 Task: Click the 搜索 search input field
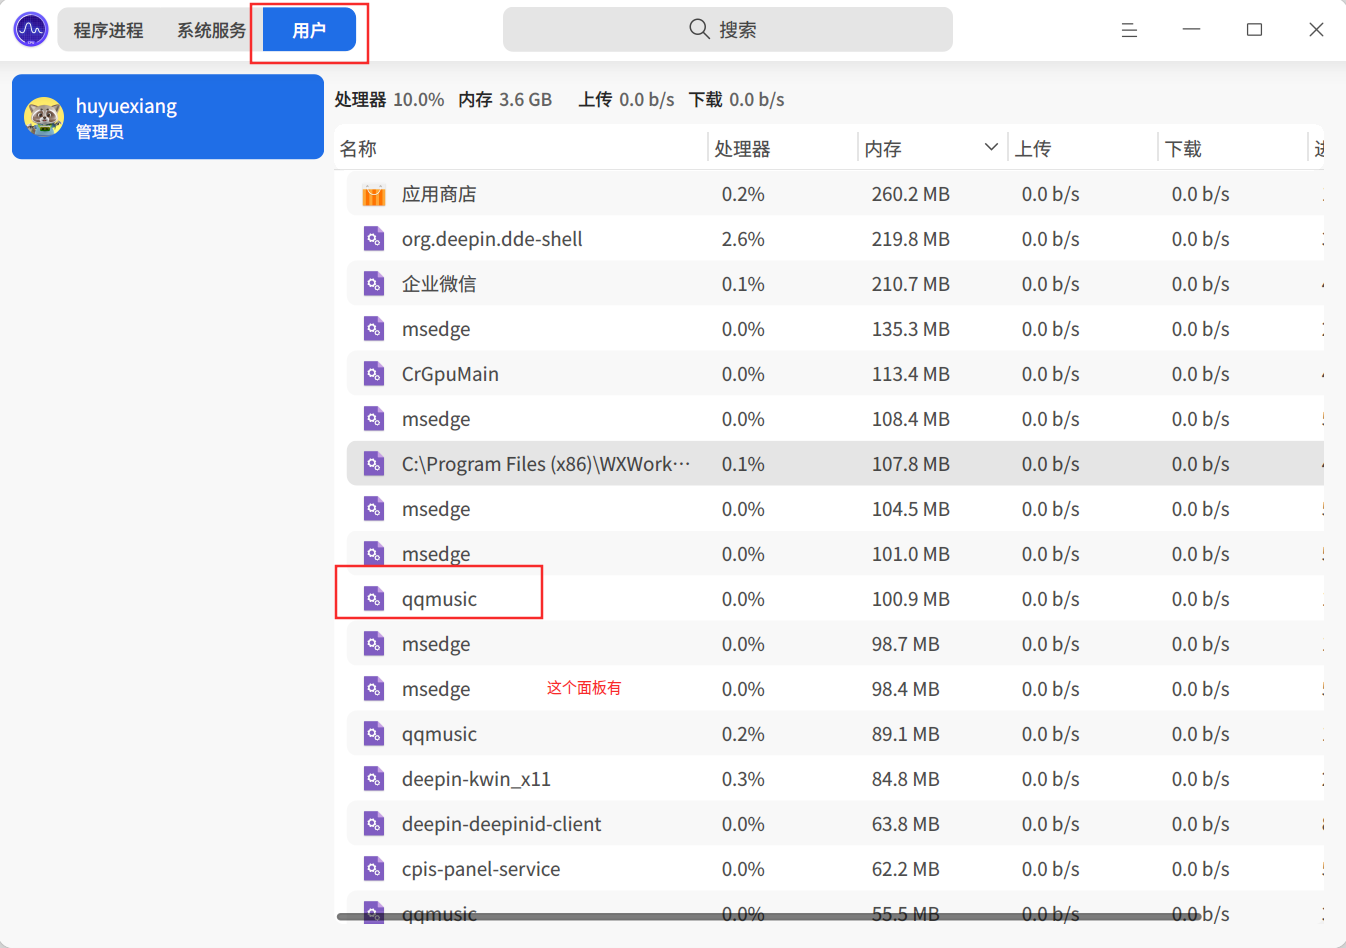(728, 29)
